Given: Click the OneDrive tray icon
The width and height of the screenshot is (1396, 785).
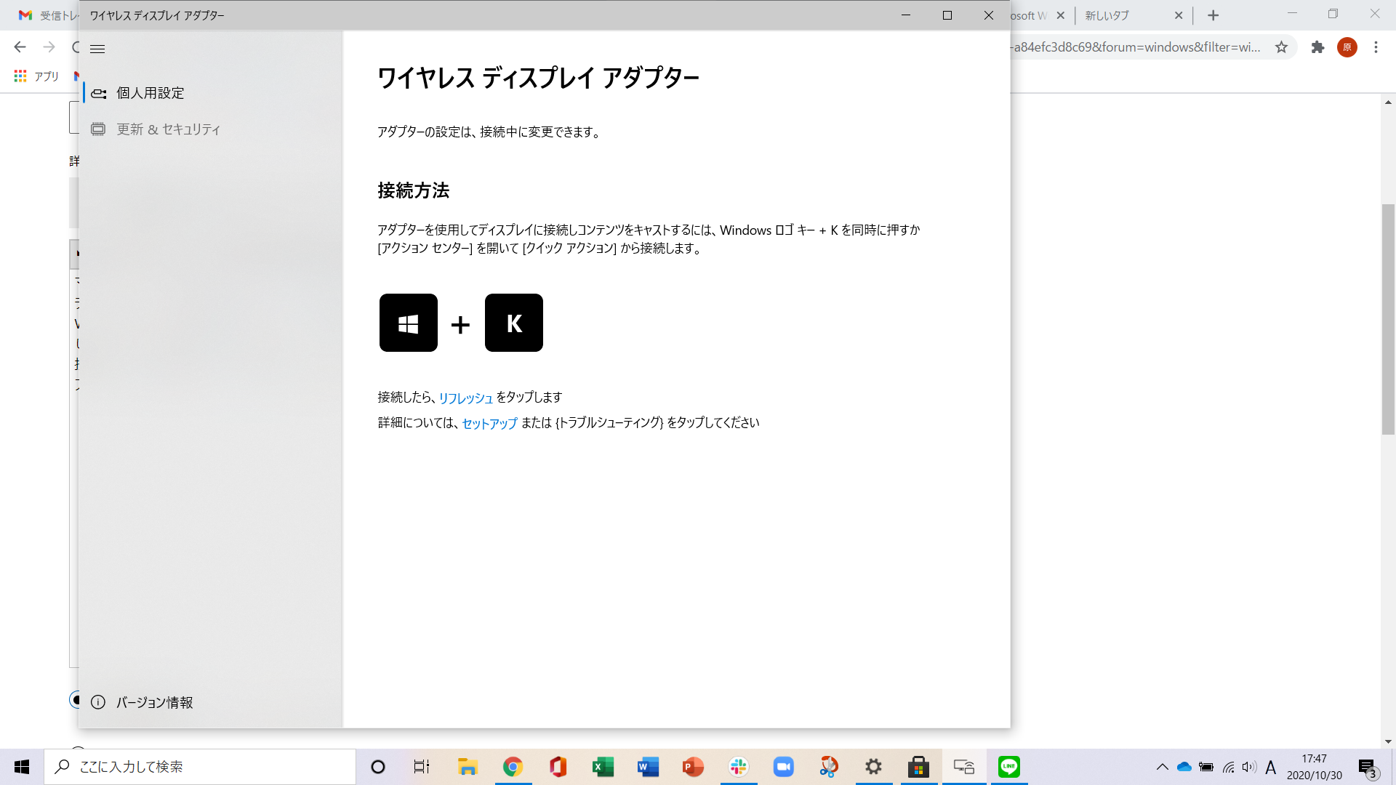Looking at the screenshot, I should pos(1184,767).
